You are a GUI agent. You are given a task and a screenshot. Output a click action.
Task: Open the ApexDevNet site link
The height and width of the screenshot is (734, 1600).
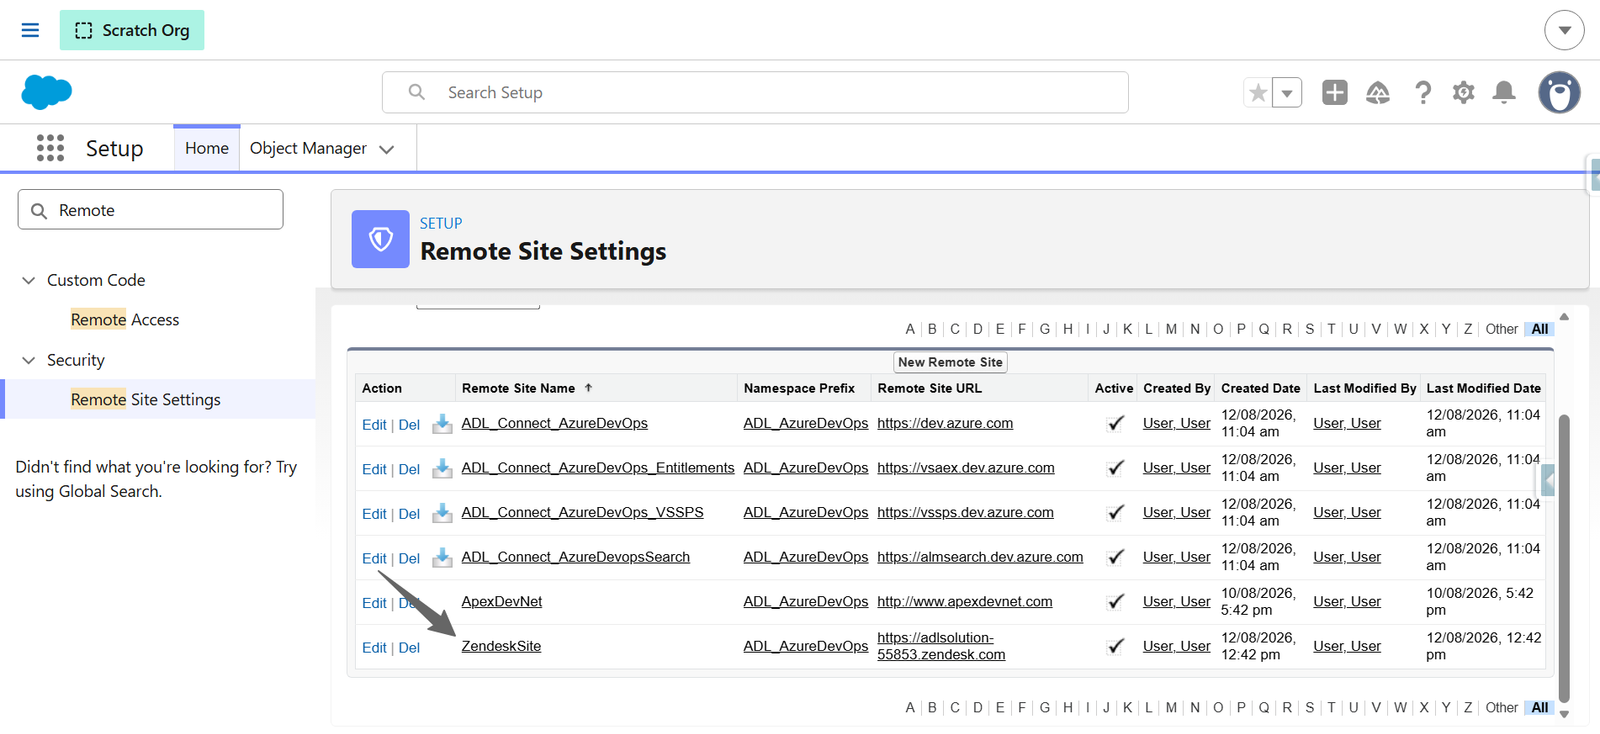(x=501, y=601)
